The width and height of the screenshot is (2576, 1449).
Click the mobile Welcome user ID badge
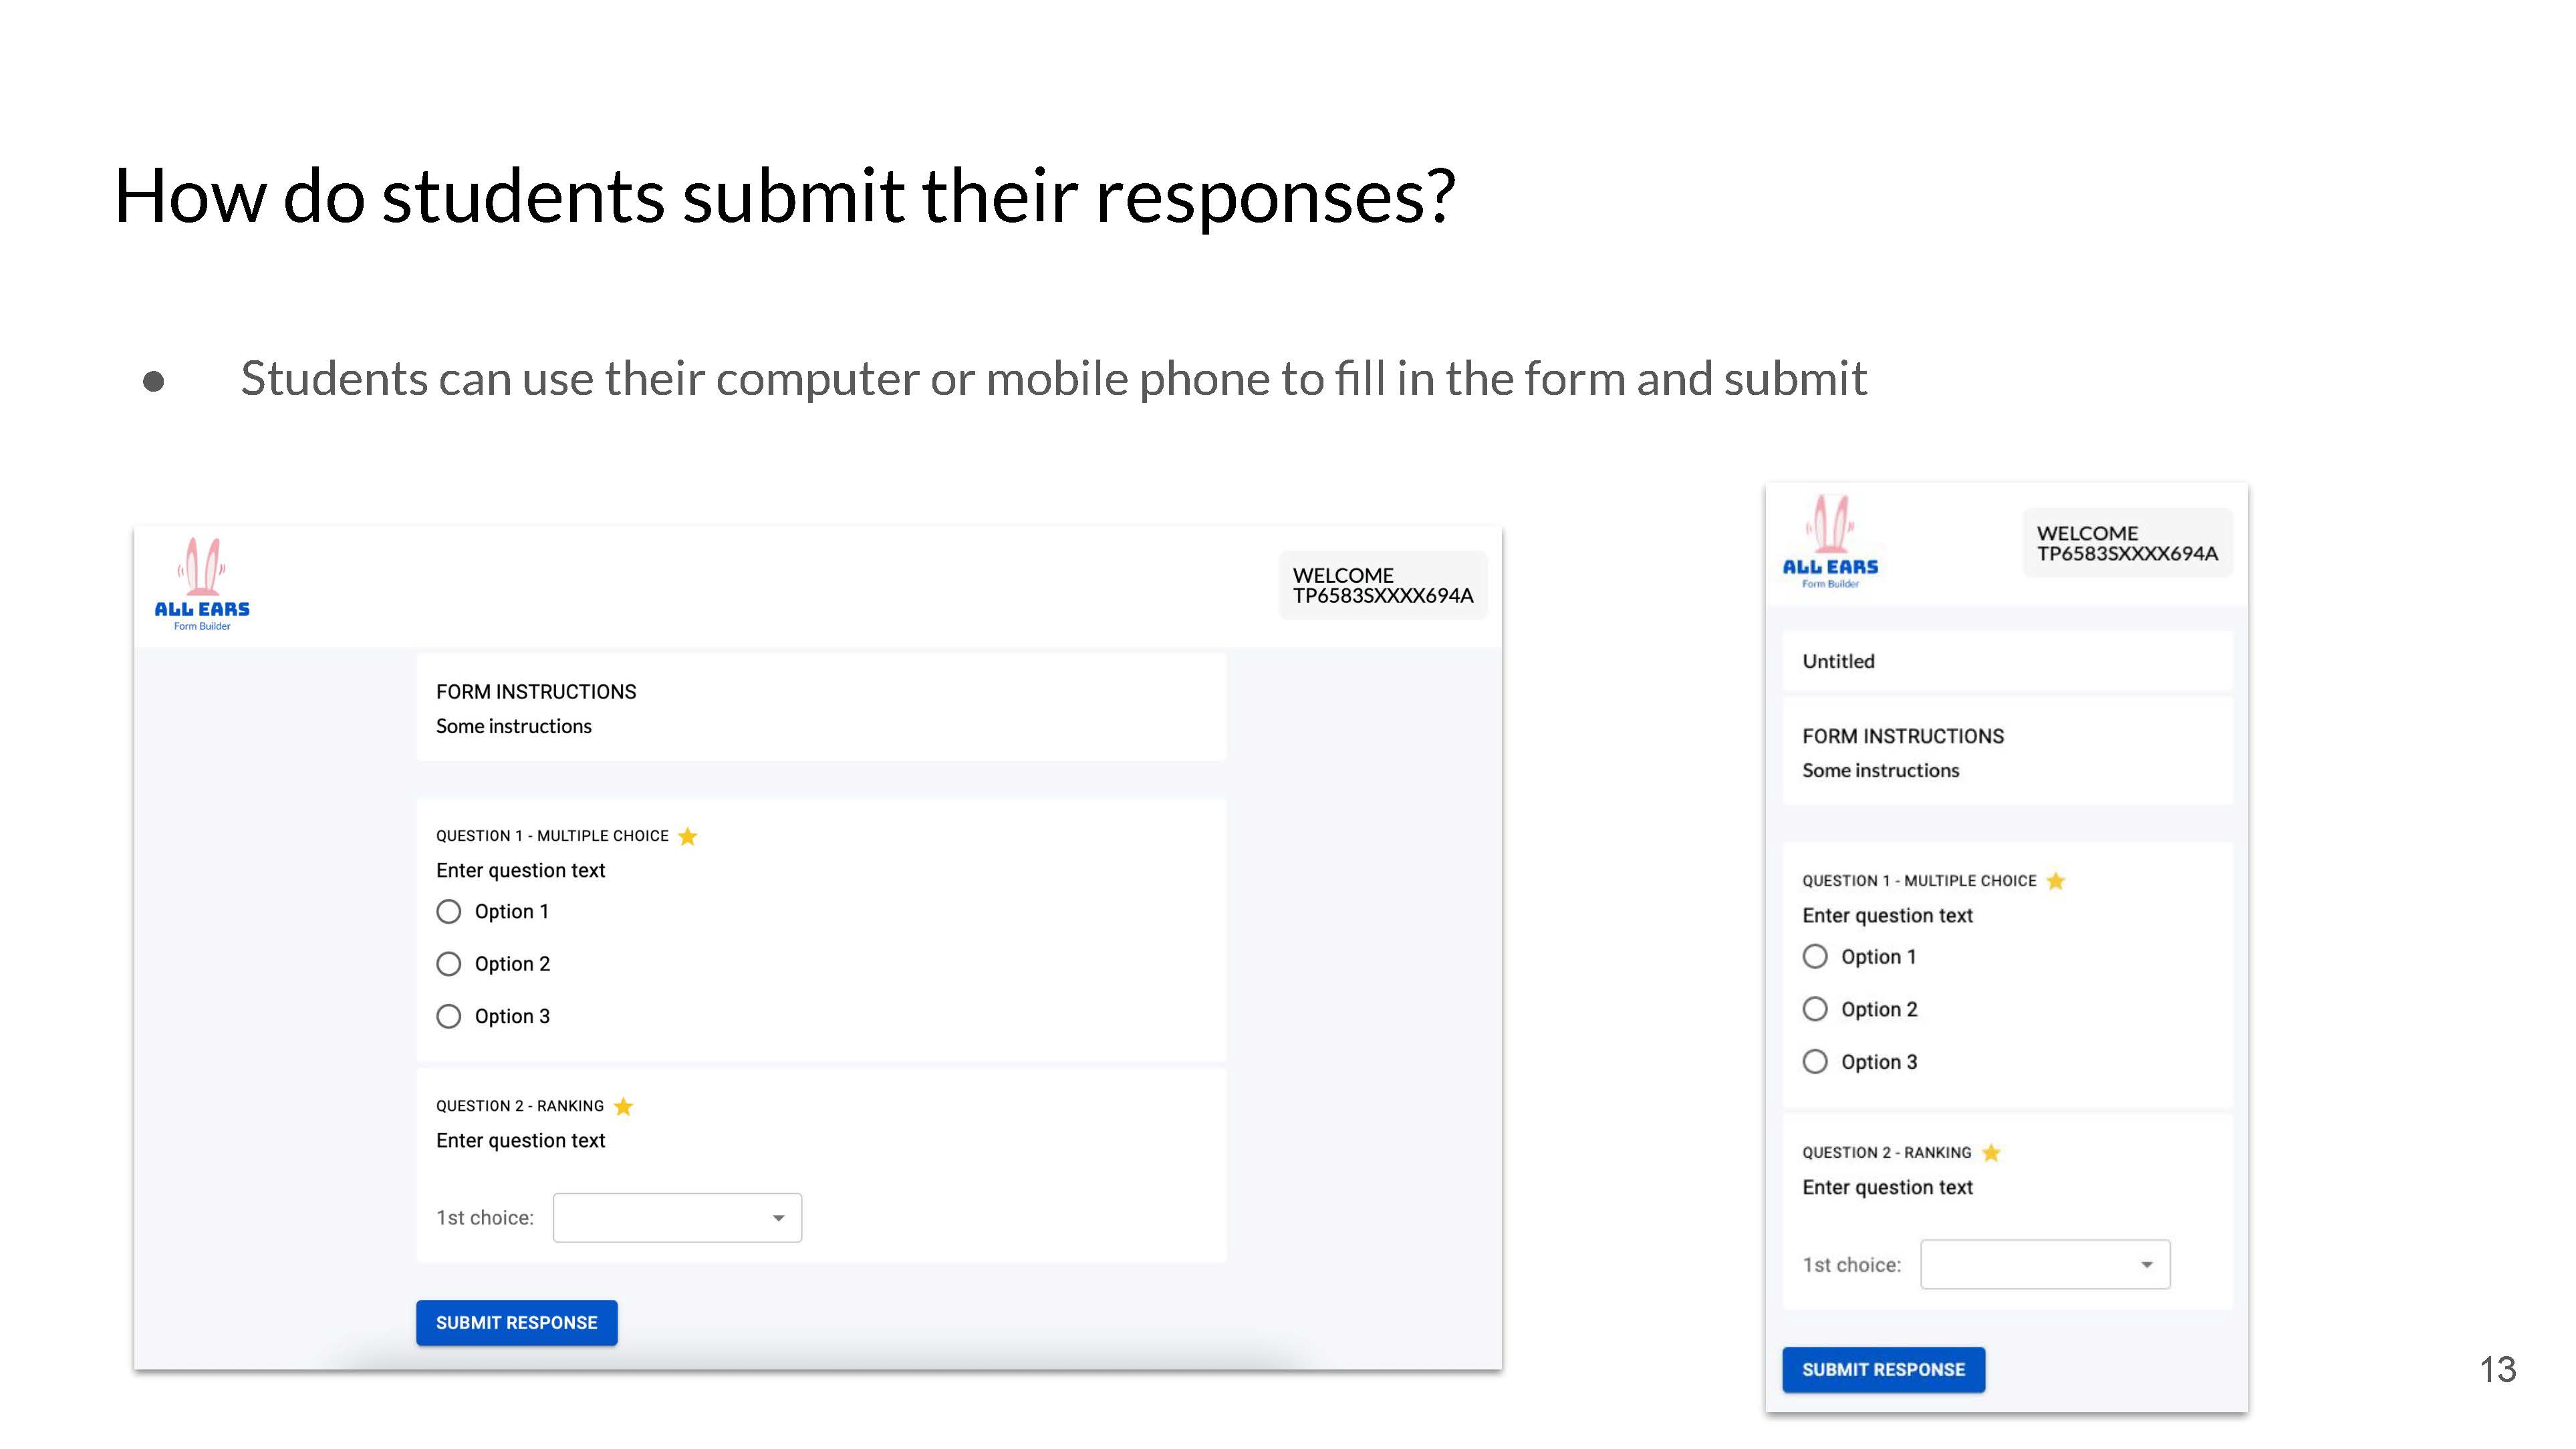click(x=2127, y=543)
